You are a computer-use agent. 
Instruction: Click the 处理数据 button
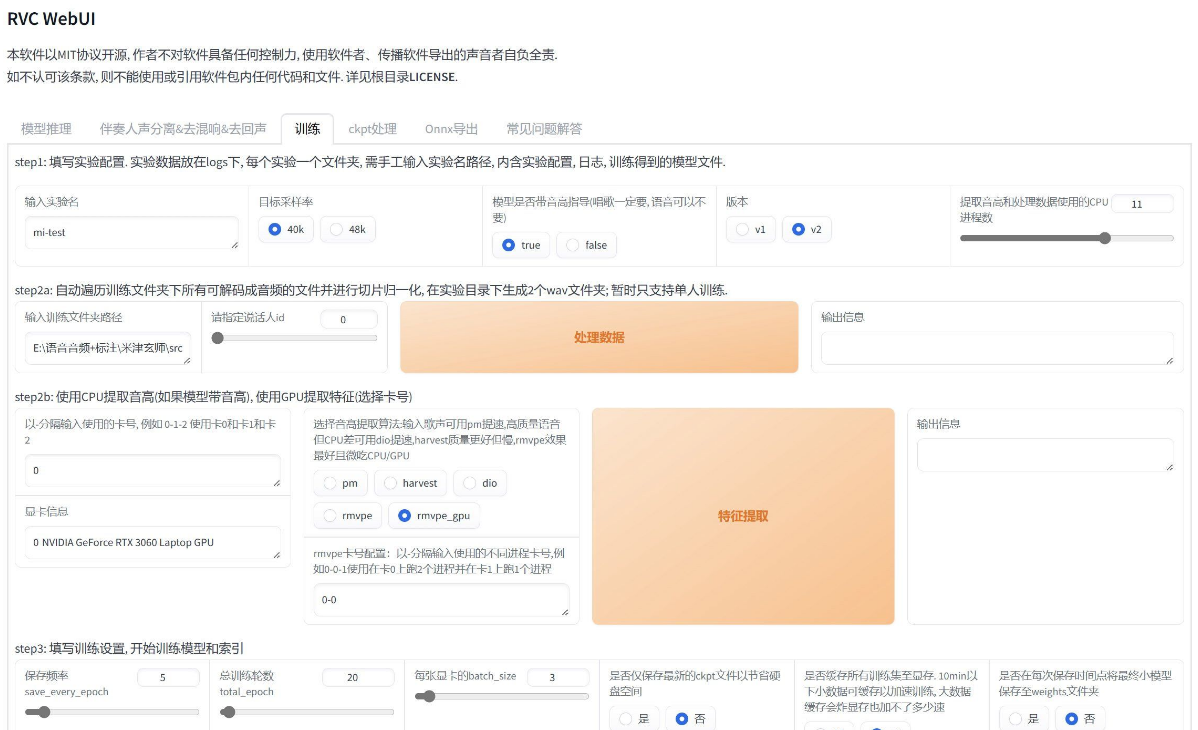point(599,337)
